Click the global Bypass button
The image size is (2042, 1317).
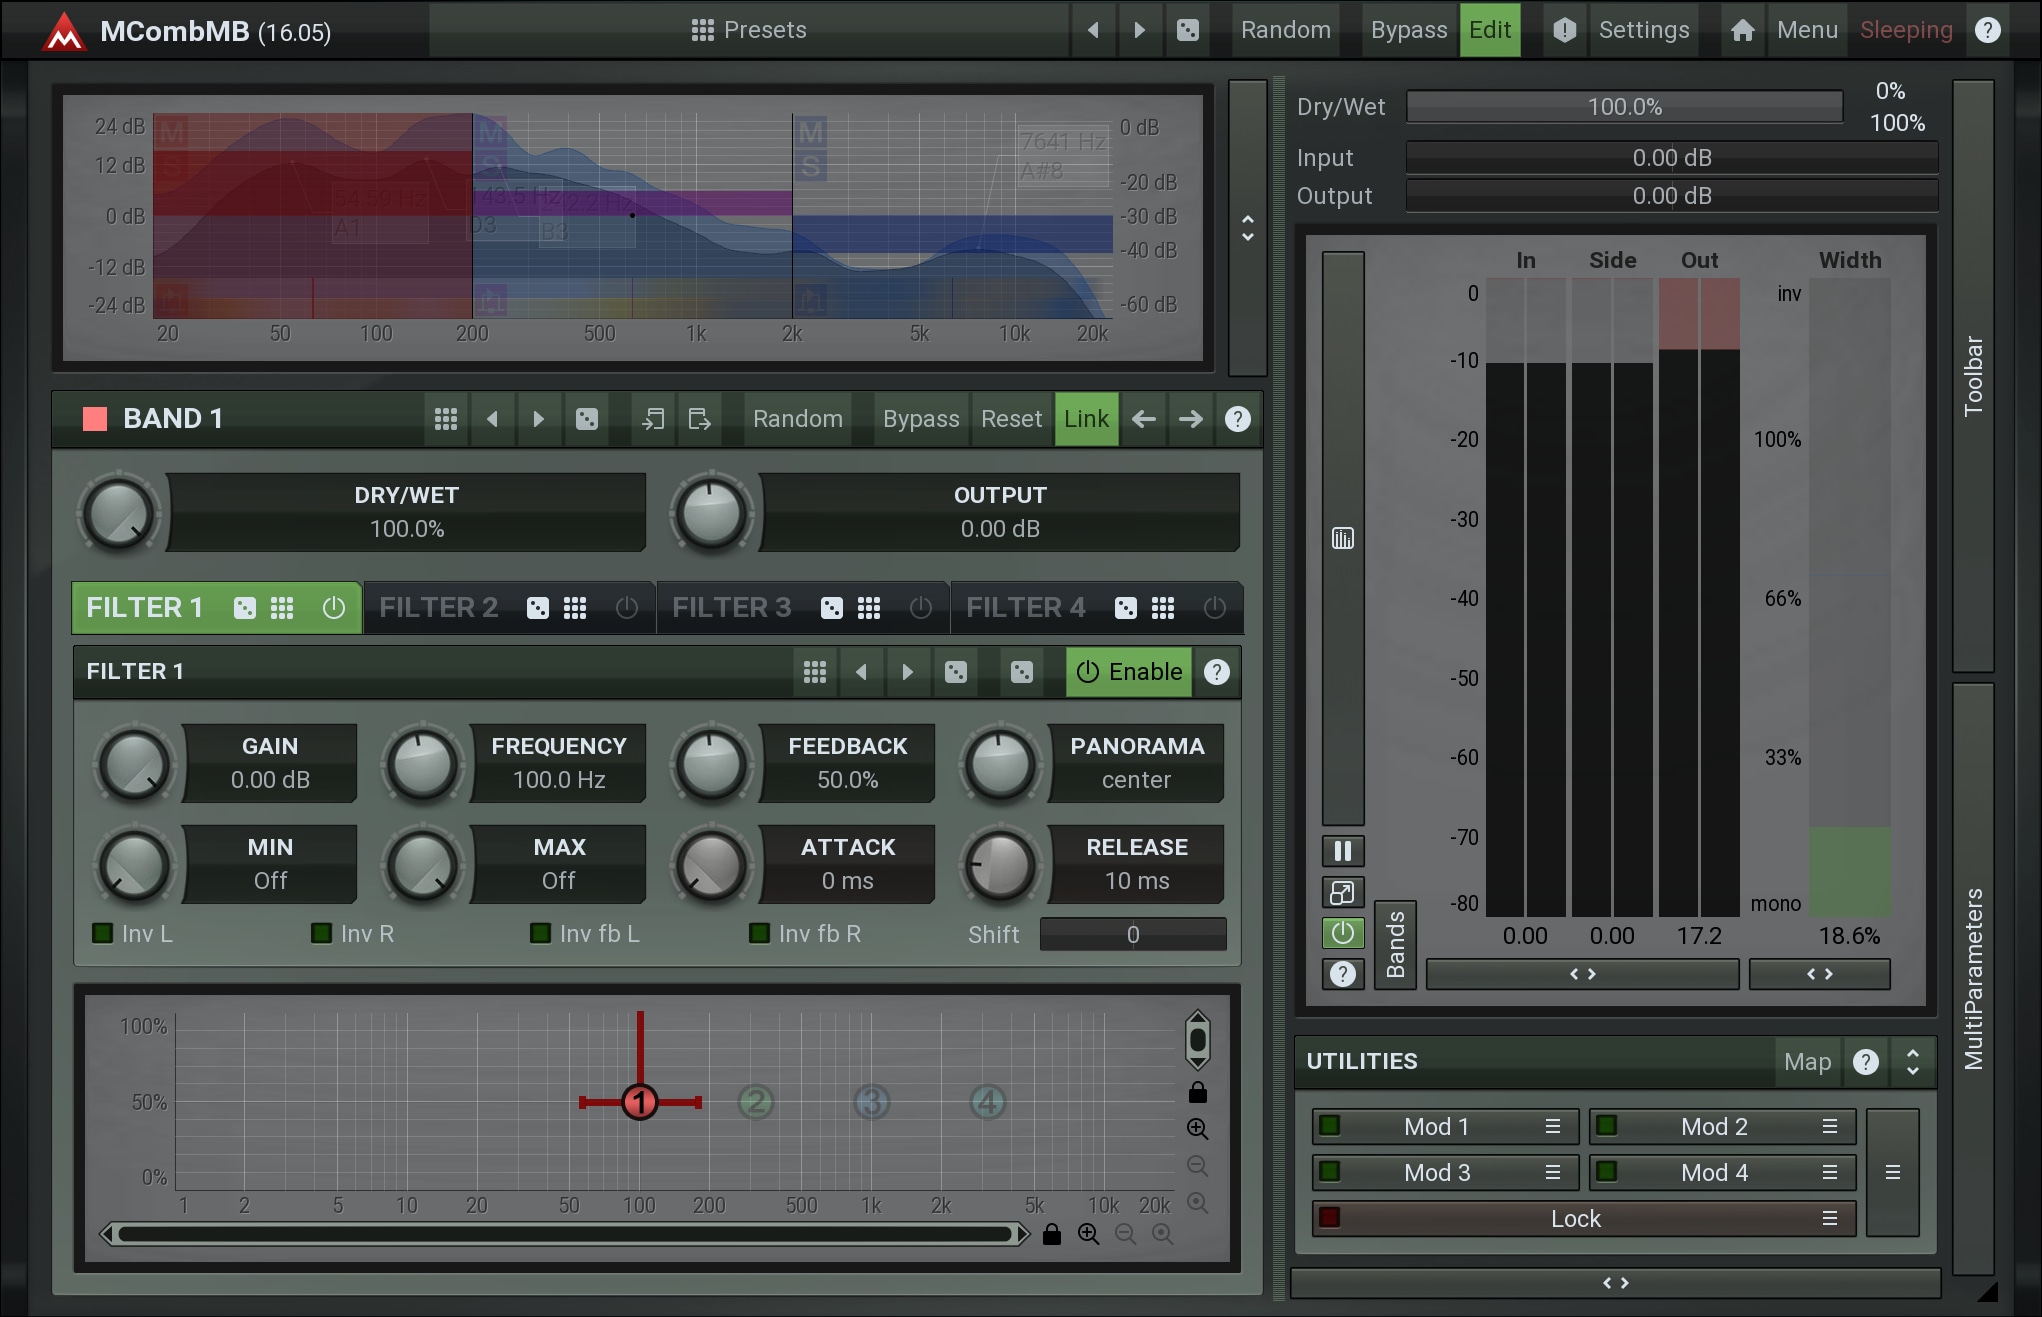(1408, 30)
